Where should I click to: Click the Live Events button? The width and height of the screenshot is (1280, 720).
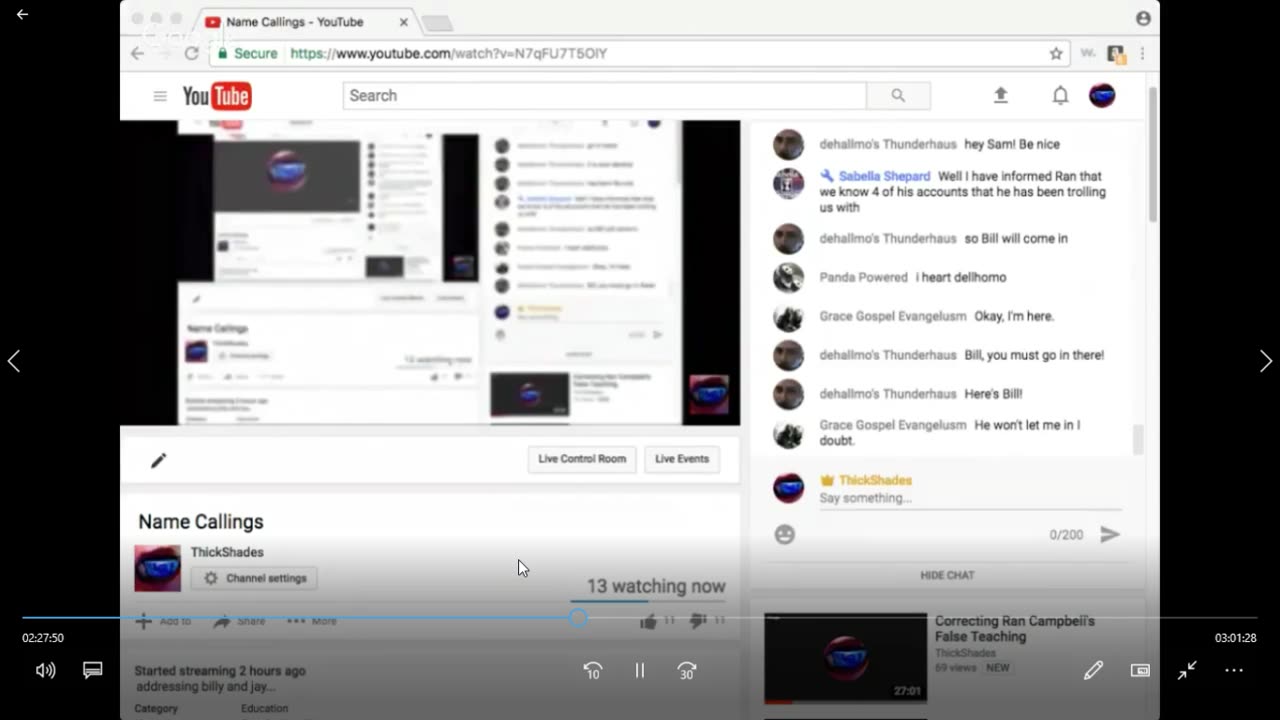click(x=682, y=459)
